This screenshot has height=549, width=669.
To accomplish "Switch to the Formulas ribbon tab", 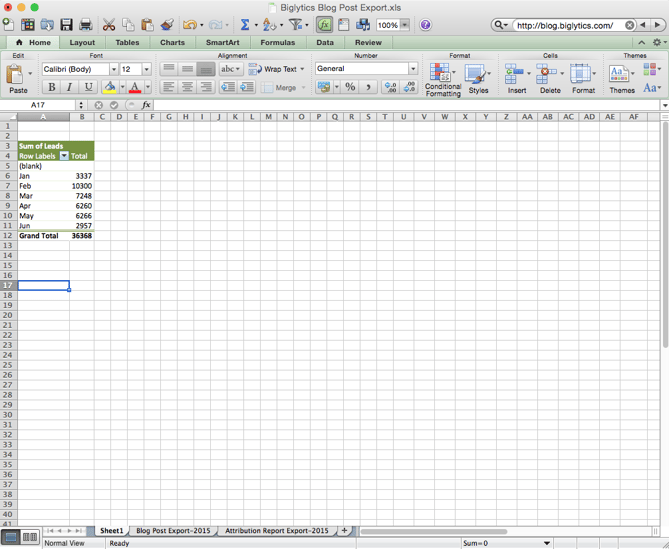I will [x=278, y=43].
